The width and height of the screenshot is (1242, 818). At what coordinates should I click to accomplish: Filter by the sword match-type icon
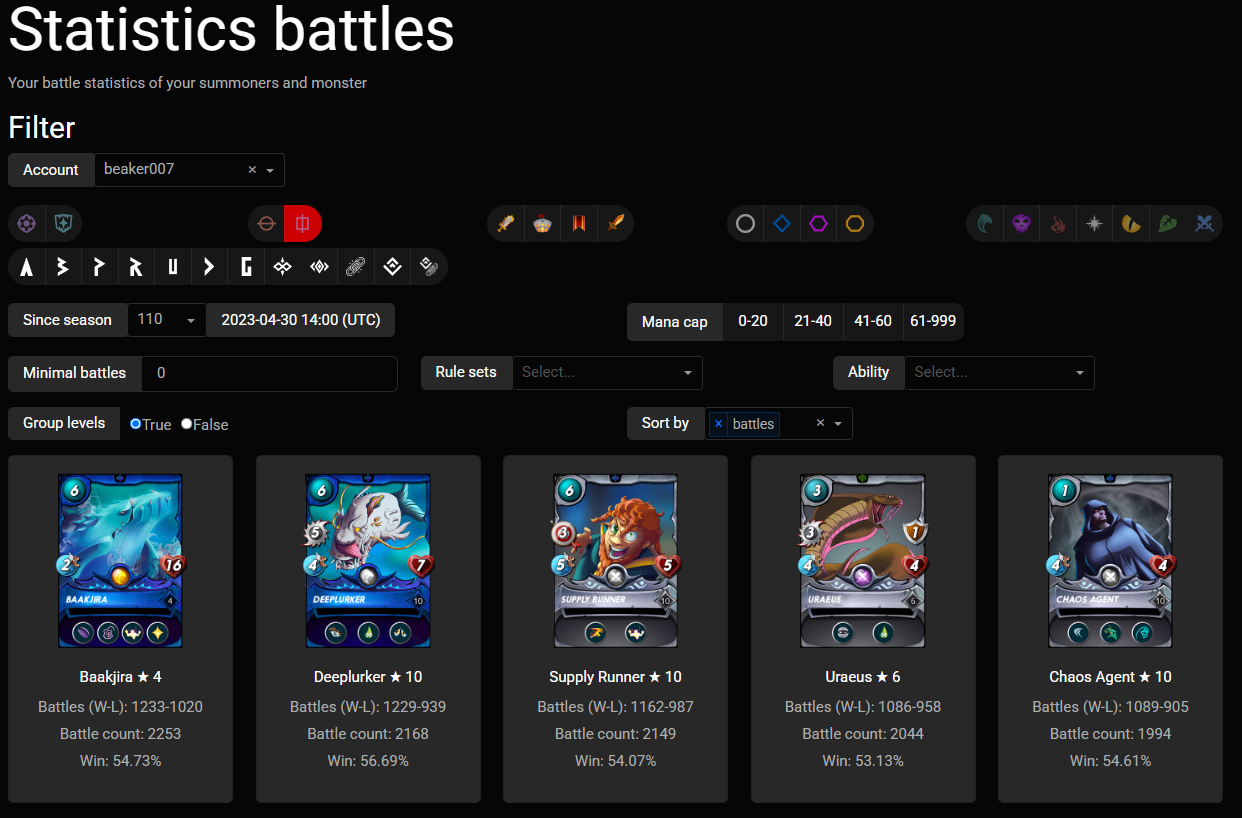506,224
